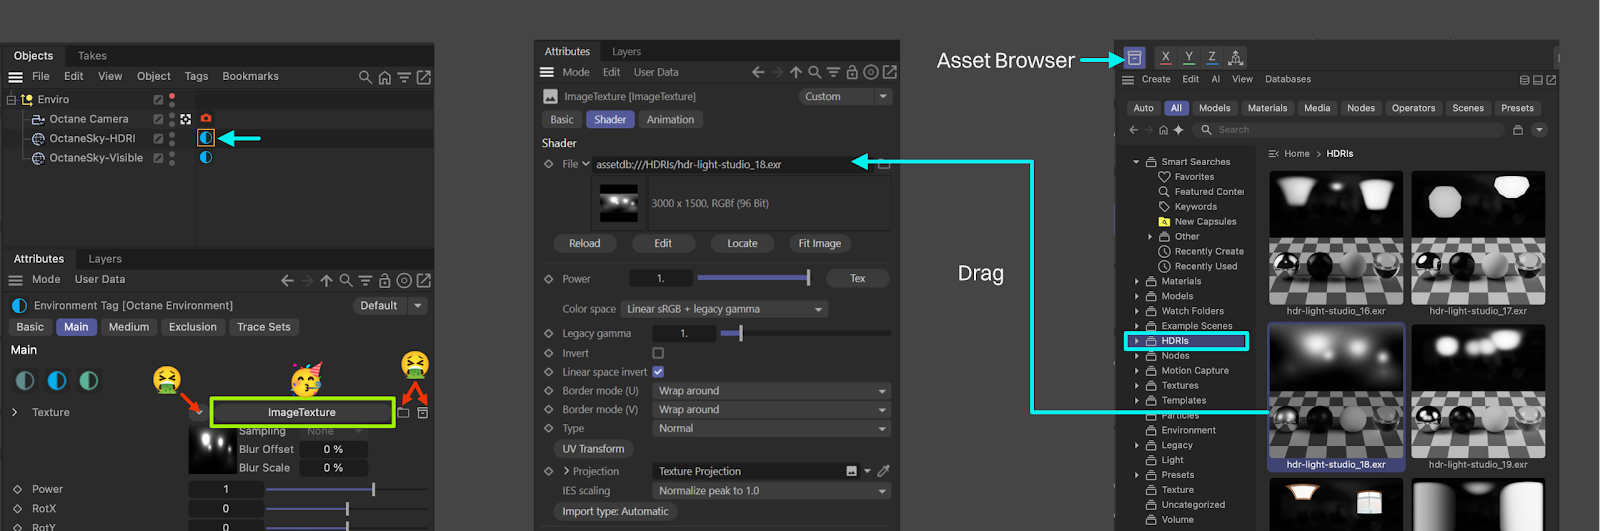The height and width of the screenshot is (531, 1600).
Task: Select hdr-light-studio_16.exr thumbnail
Action: [x=1336, y=238]
